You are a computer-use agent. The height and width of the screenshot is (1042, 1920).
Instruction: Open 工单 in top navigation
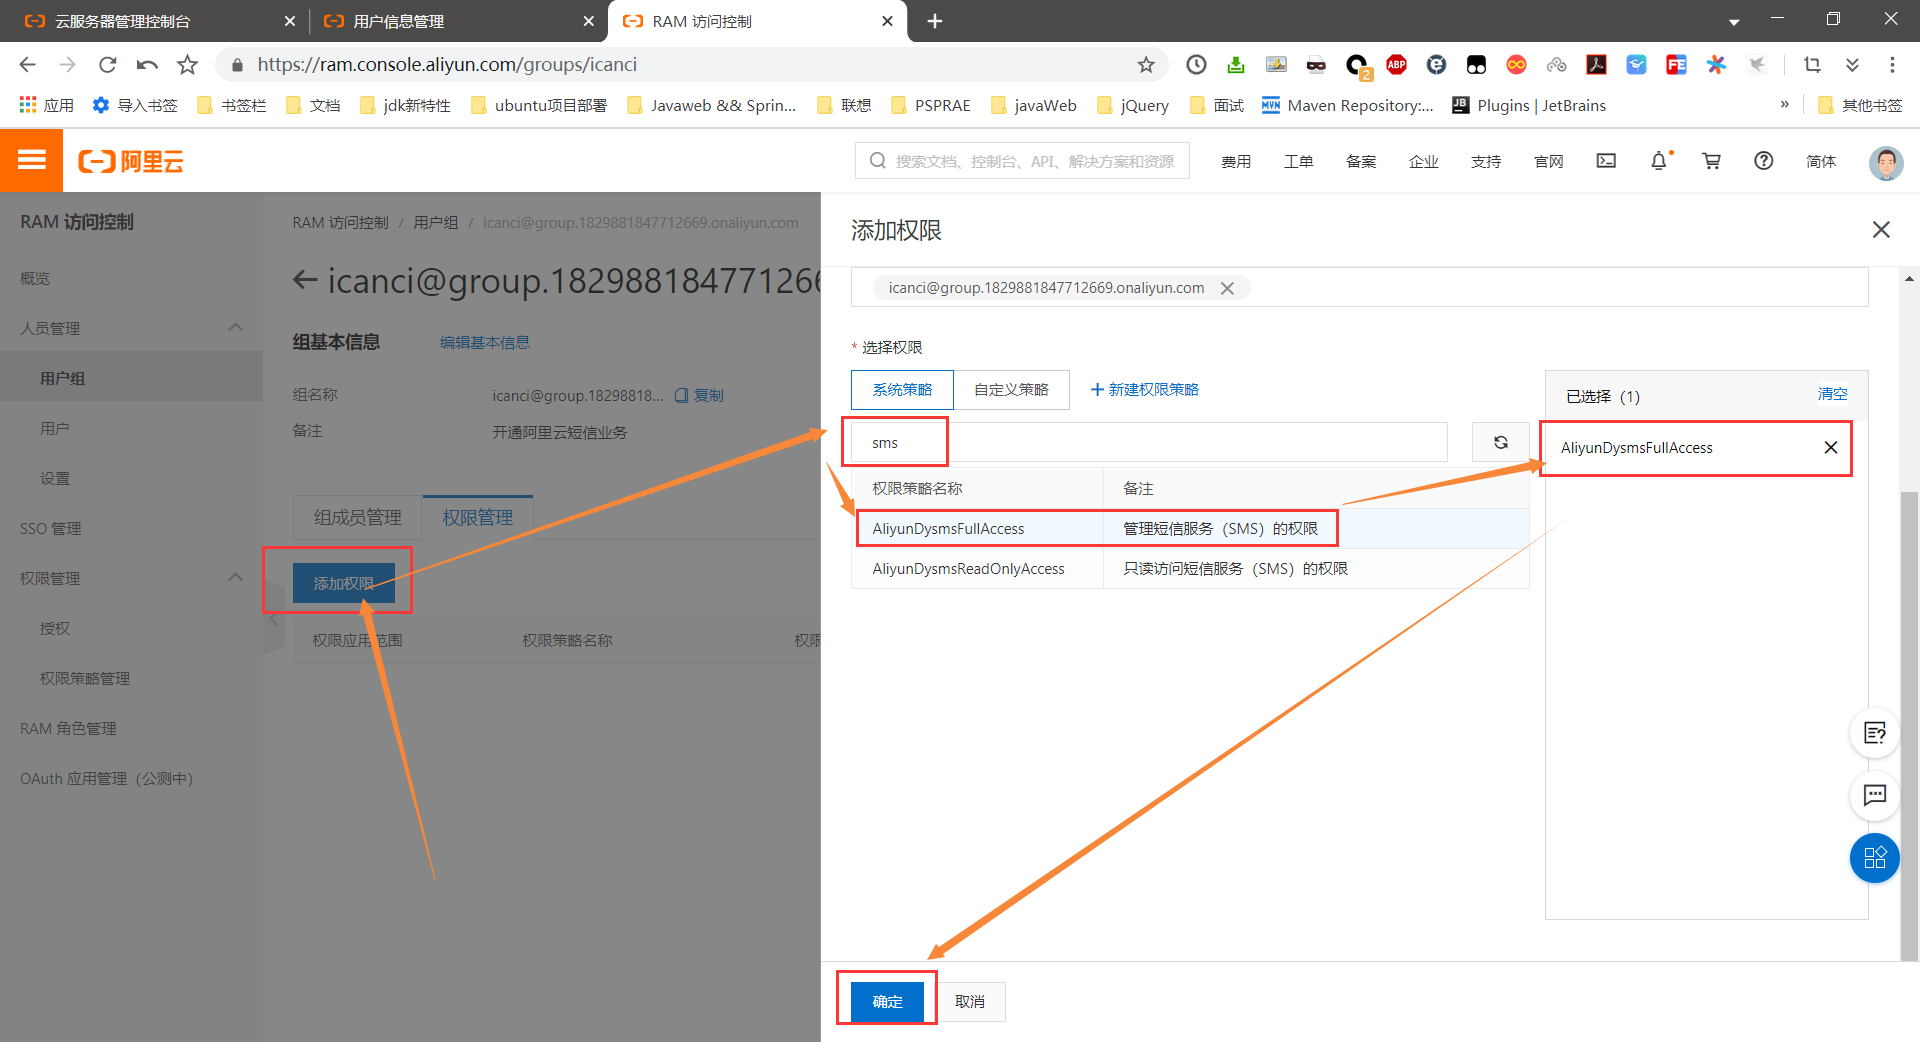pos(1299,161)
